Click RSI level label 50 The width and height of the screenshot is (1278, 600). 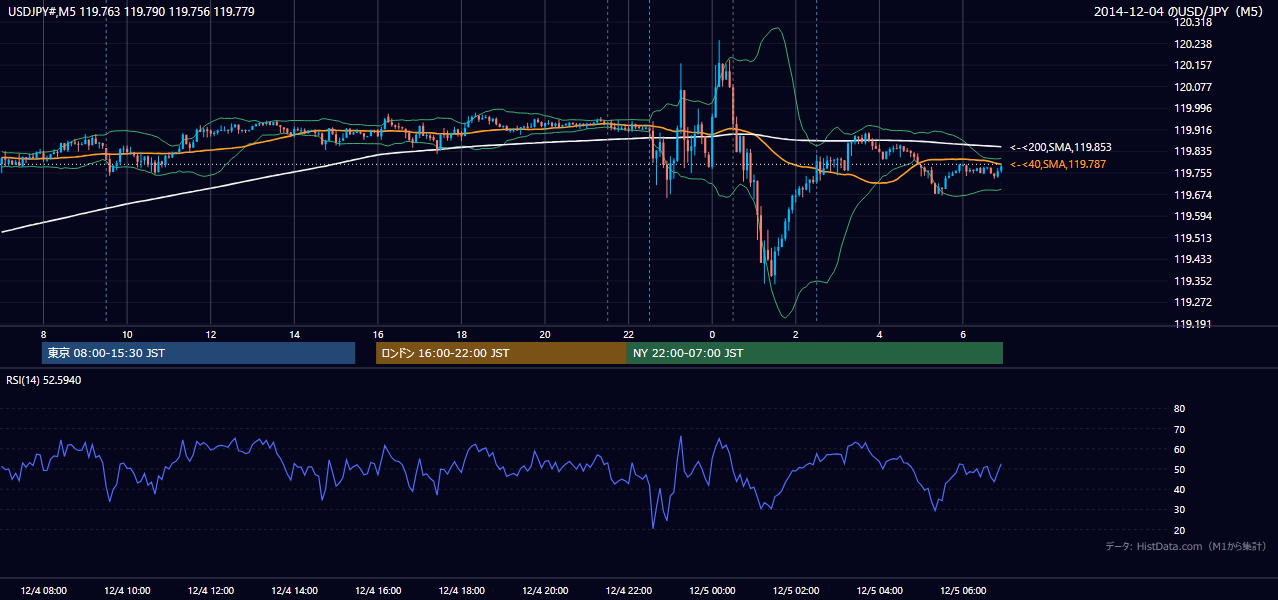tap(1179, 469)
